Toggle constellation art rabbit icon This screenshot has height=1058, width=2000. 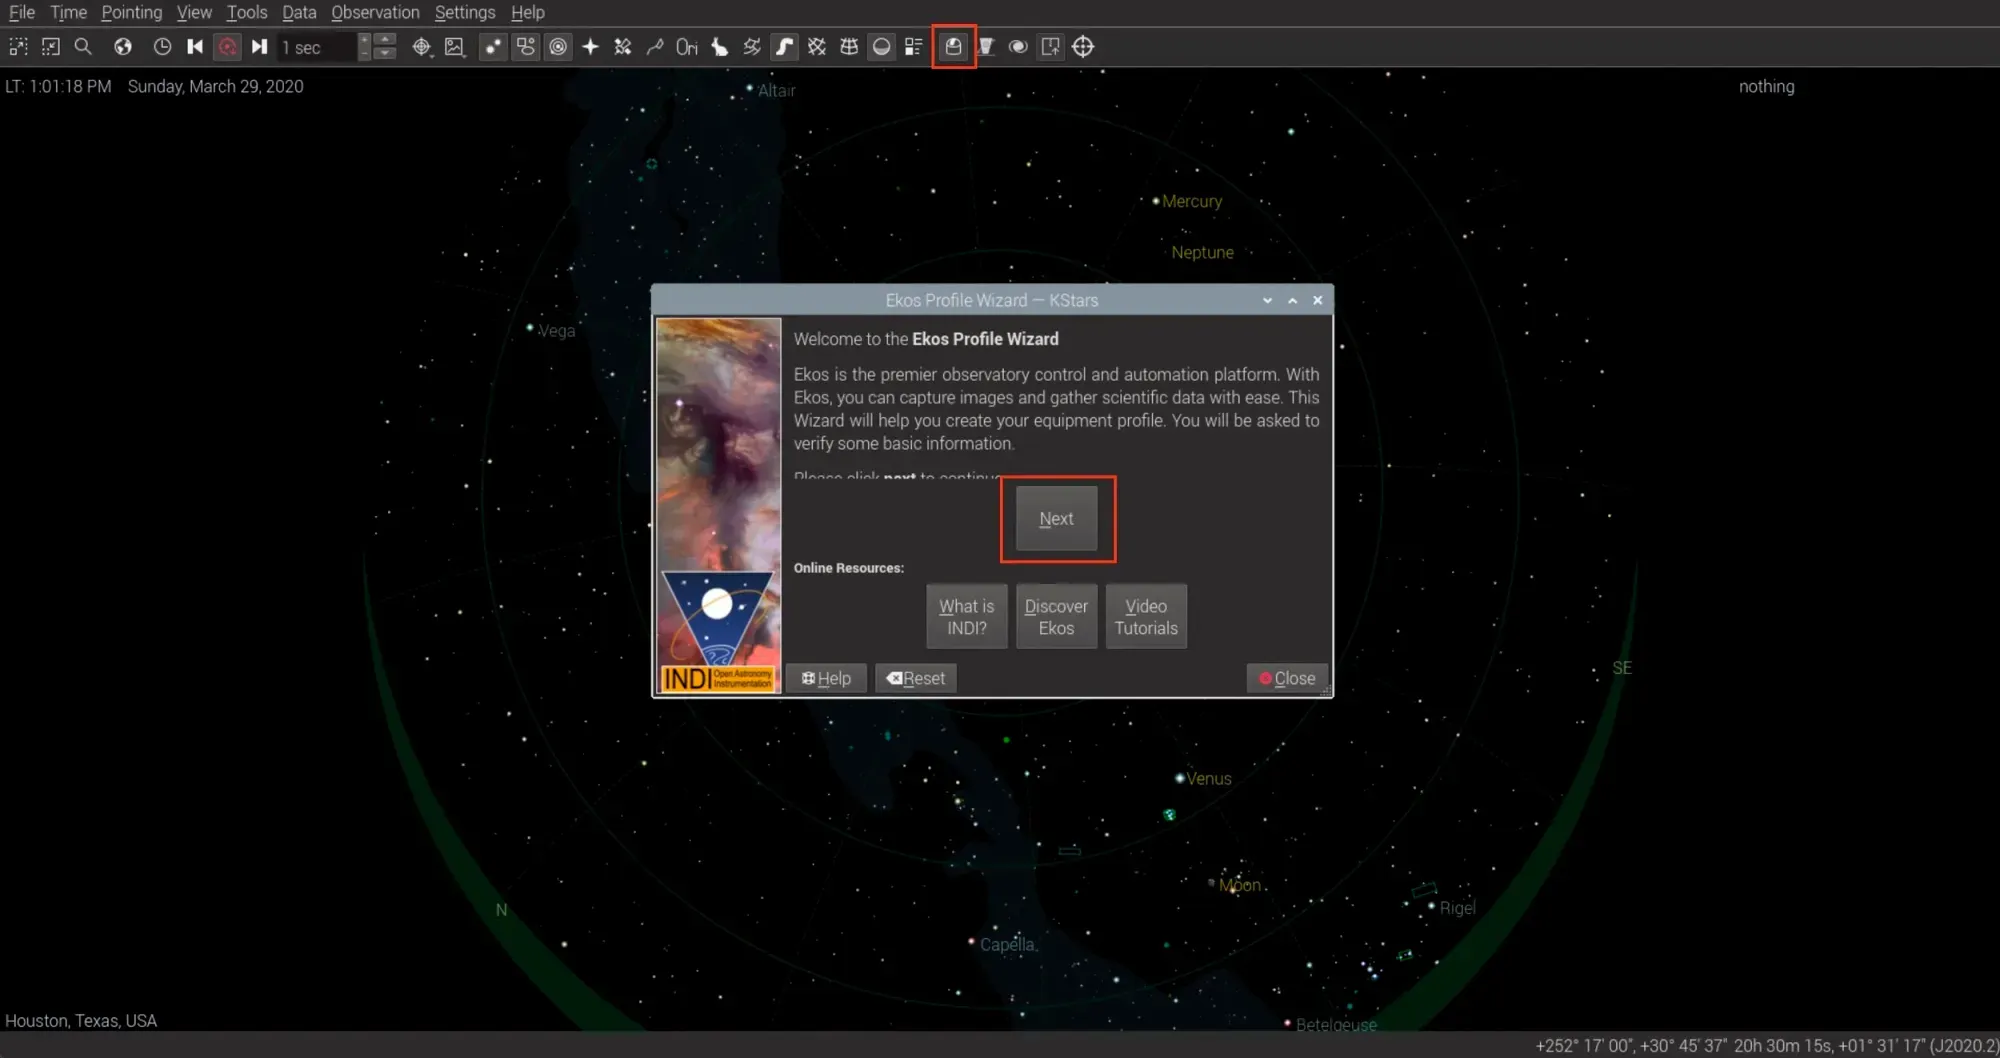[x=720, y=47]
